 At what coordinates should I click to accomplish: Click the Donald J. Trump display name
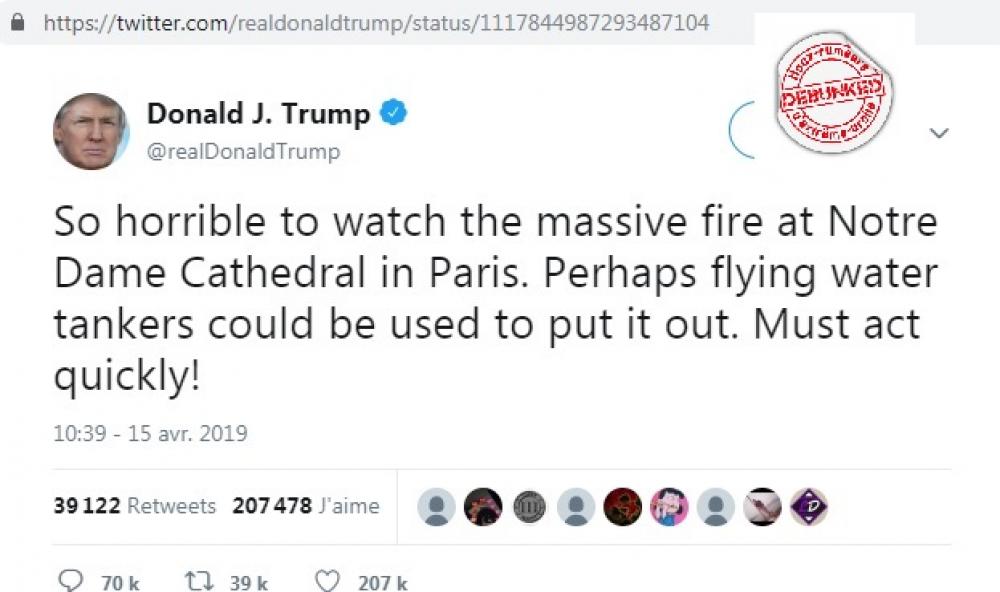tap(258, 114)
